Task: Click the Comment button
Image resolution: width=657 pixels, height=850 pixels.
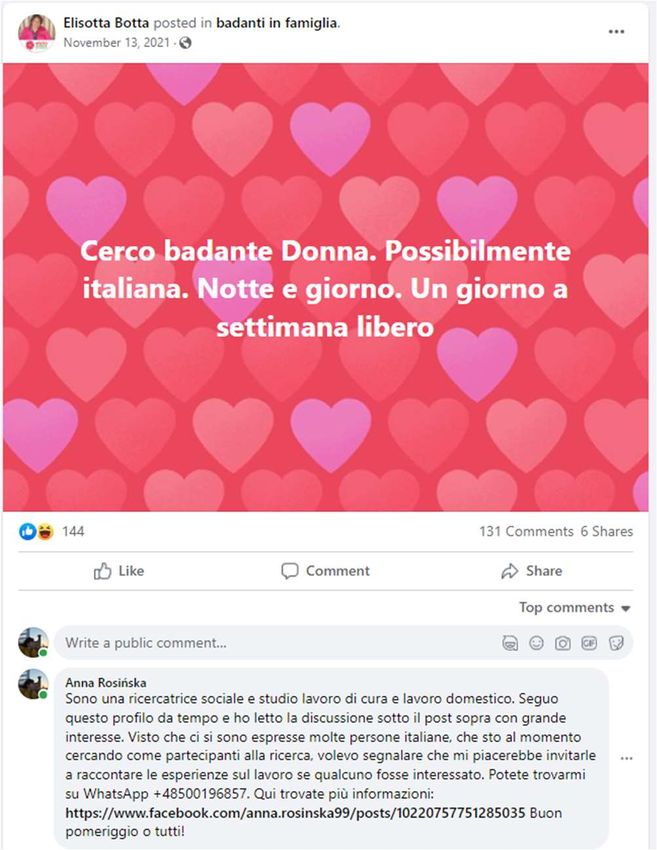Action: 325,571
